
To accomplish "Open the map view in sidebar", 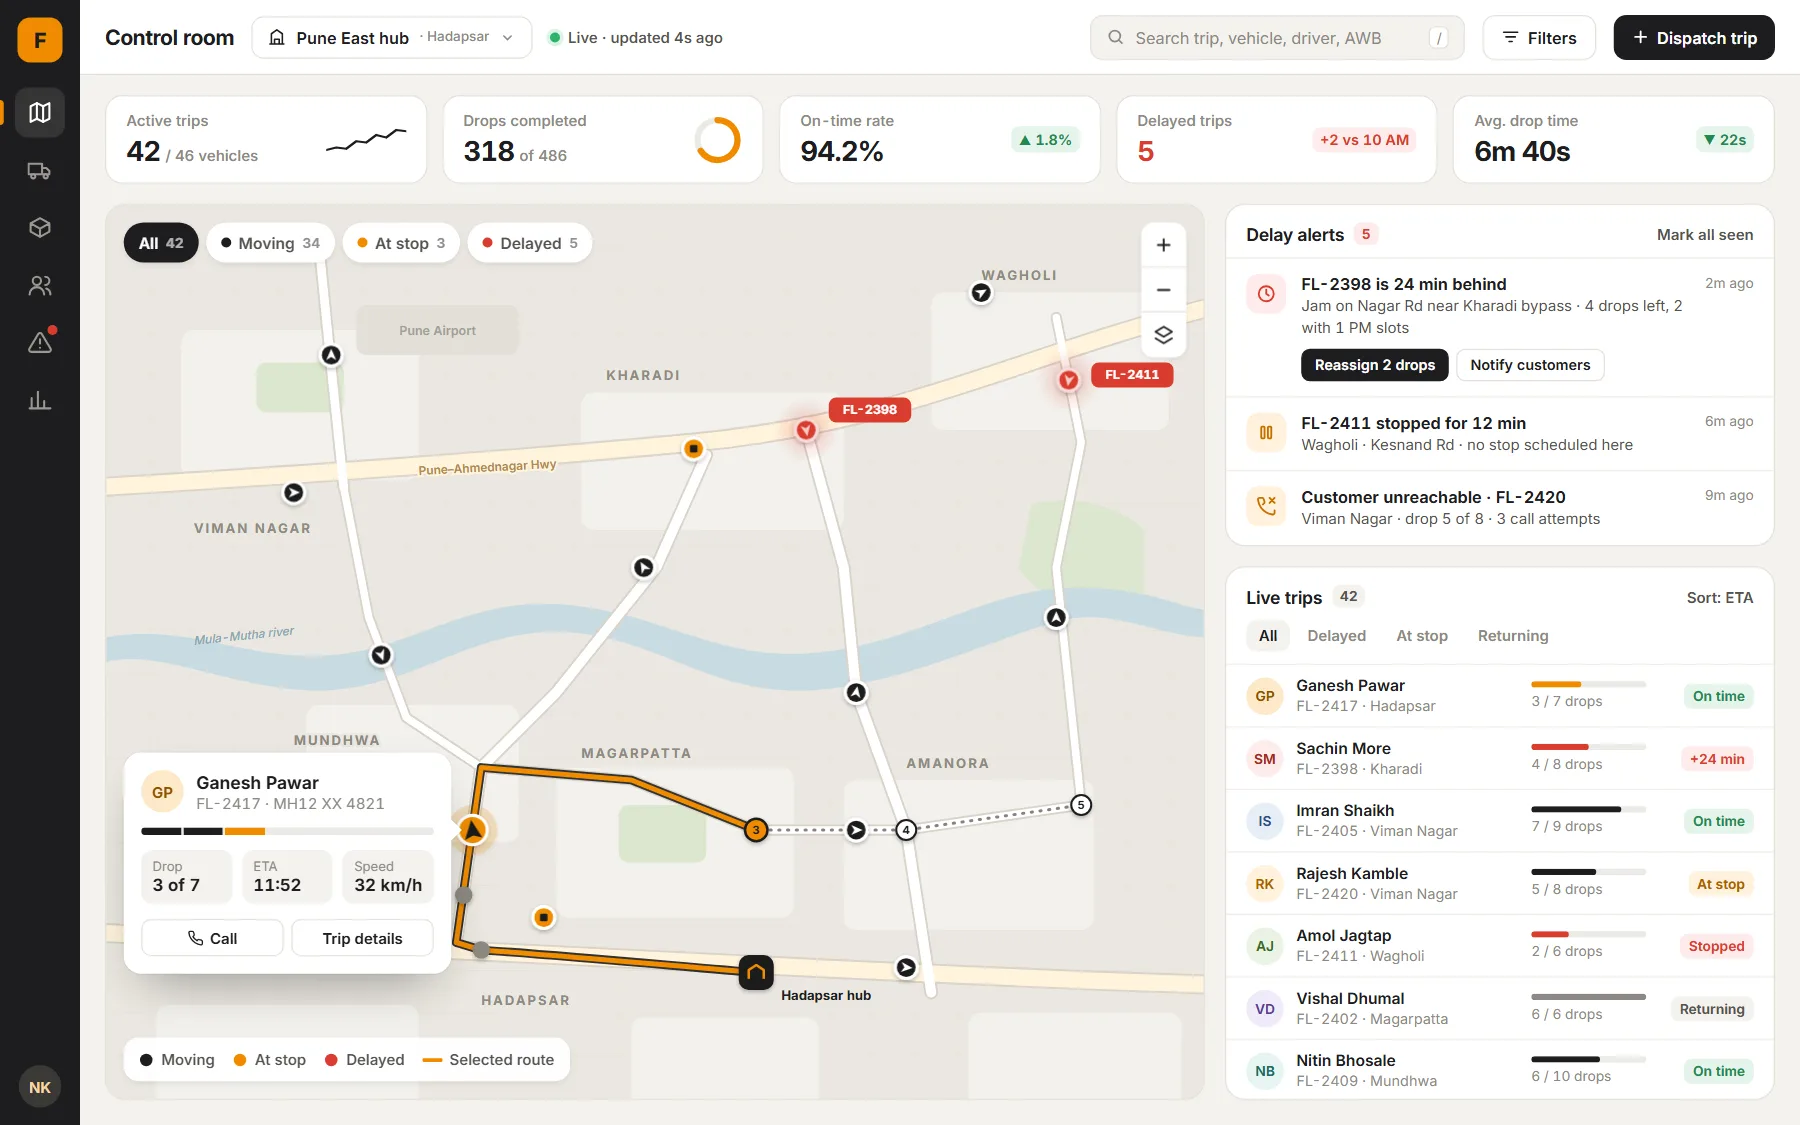I will 40,112.
